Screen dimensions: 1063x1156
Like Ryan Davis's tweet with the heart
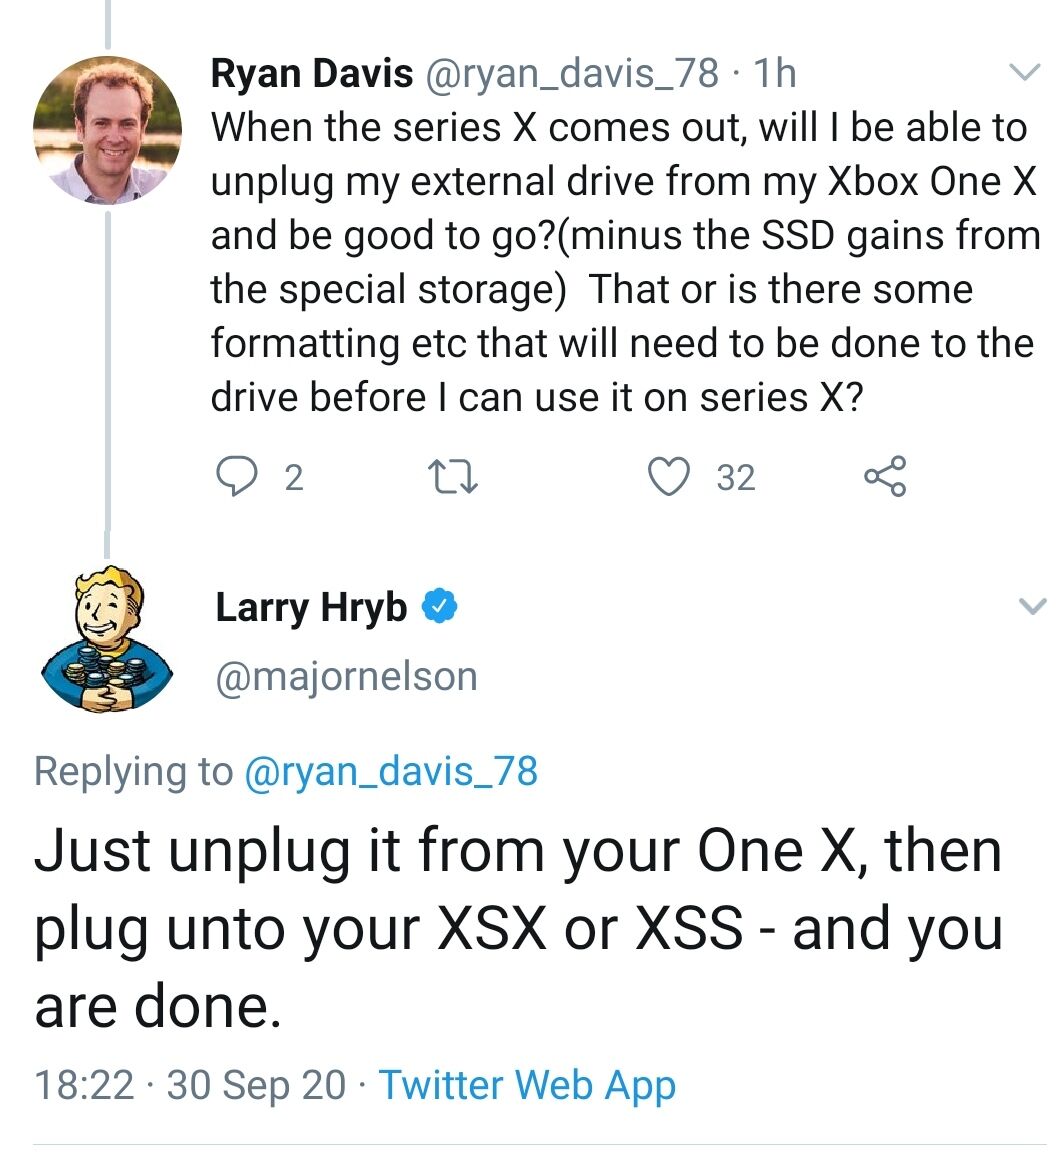667,477
